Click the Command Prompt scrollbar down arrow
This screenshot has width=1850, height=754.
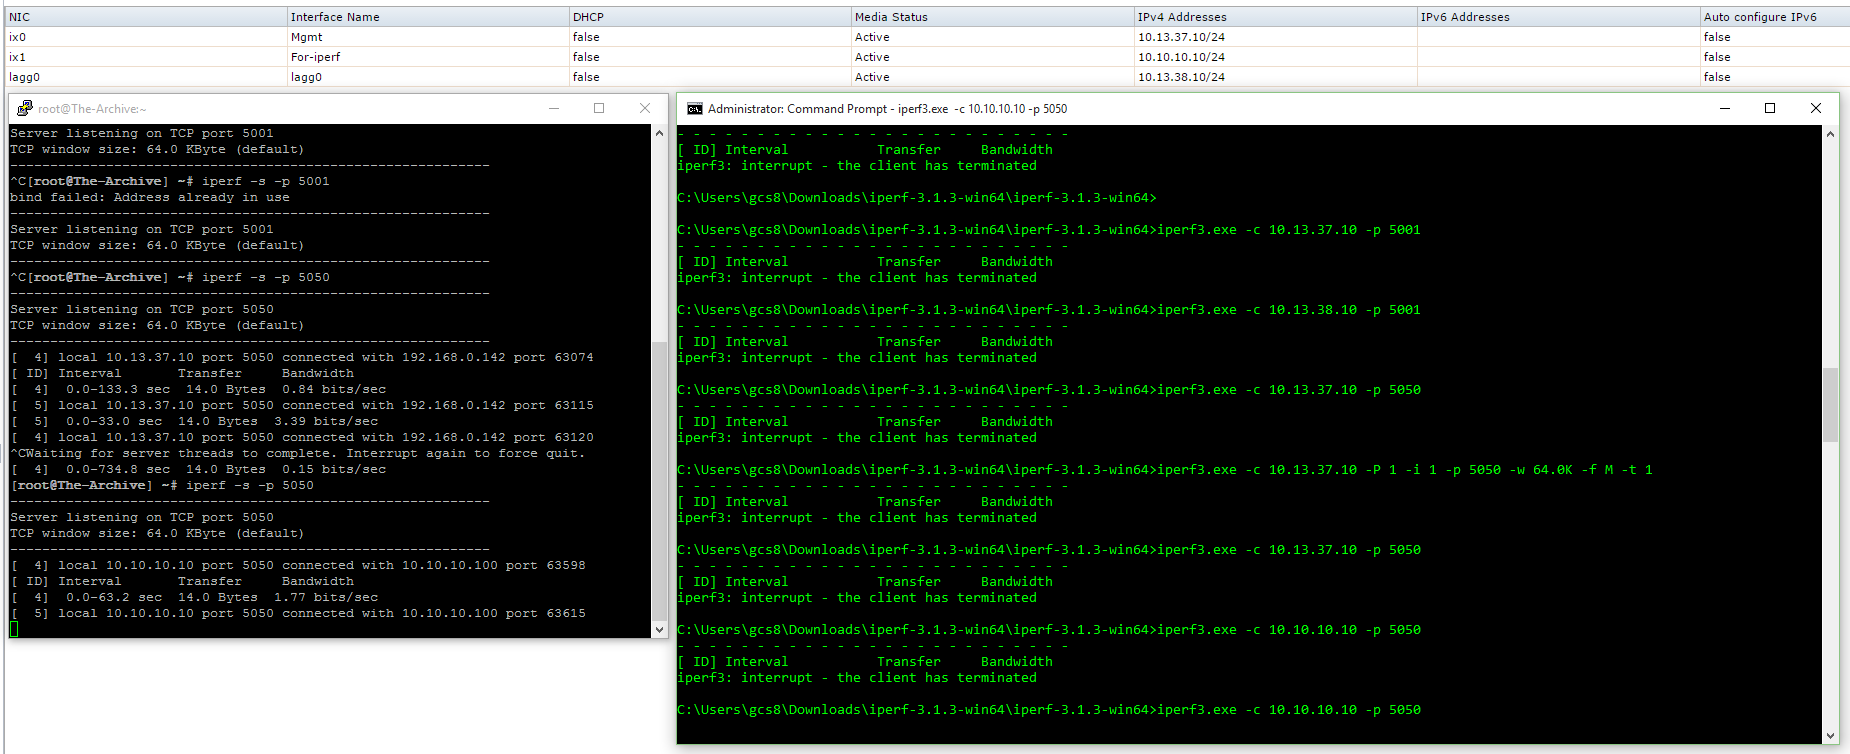click(1830, 736)
